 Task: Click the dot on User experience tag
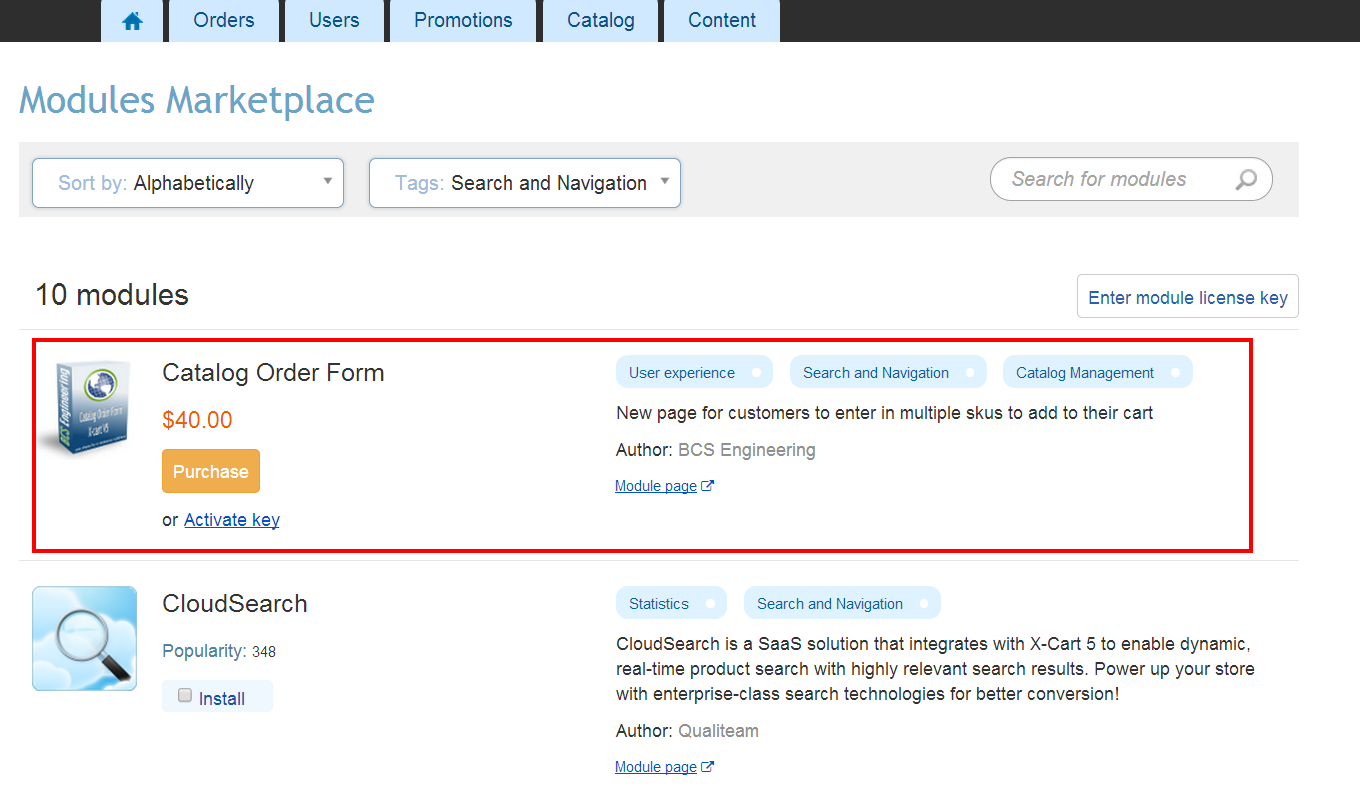pyautogui.click(x=757, y=373)
